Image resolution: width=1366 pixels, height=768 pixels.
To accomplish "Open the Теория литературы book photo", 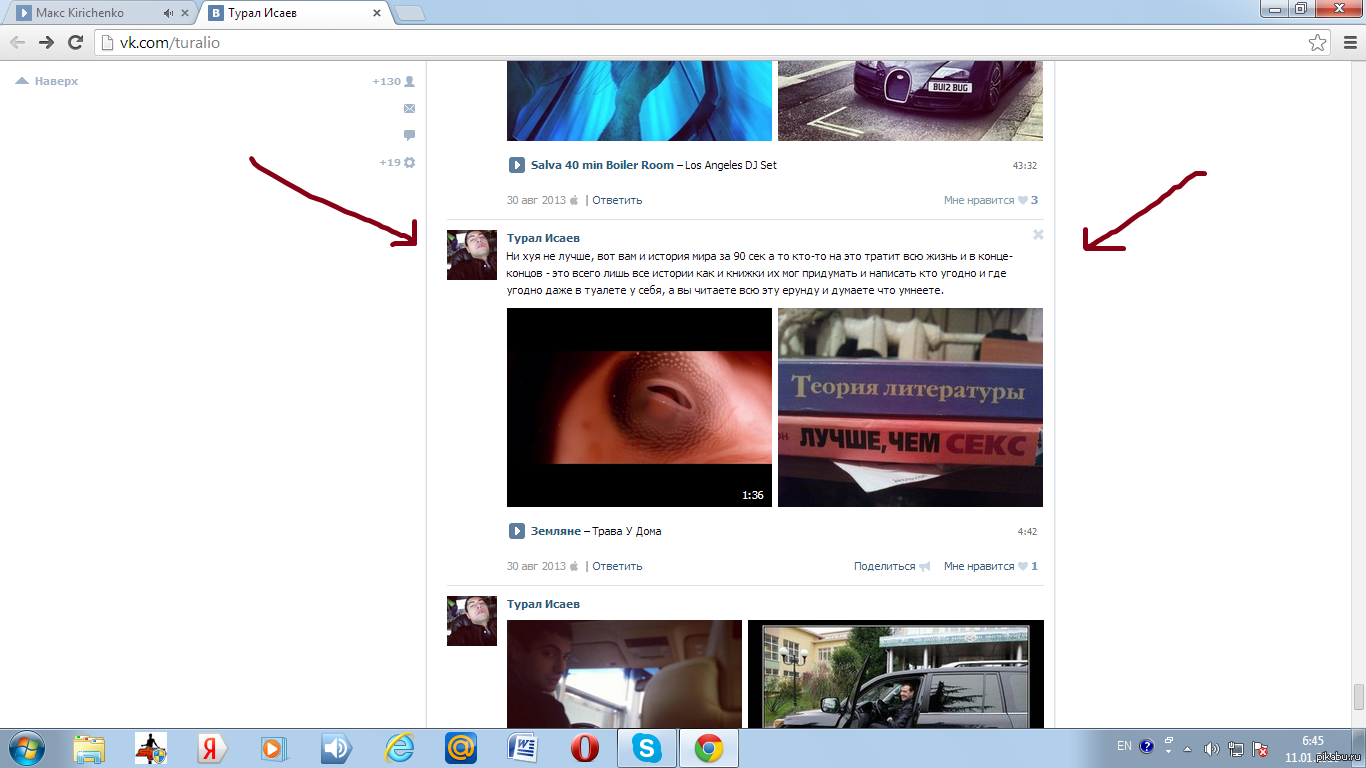I will [x=910, y=407].
